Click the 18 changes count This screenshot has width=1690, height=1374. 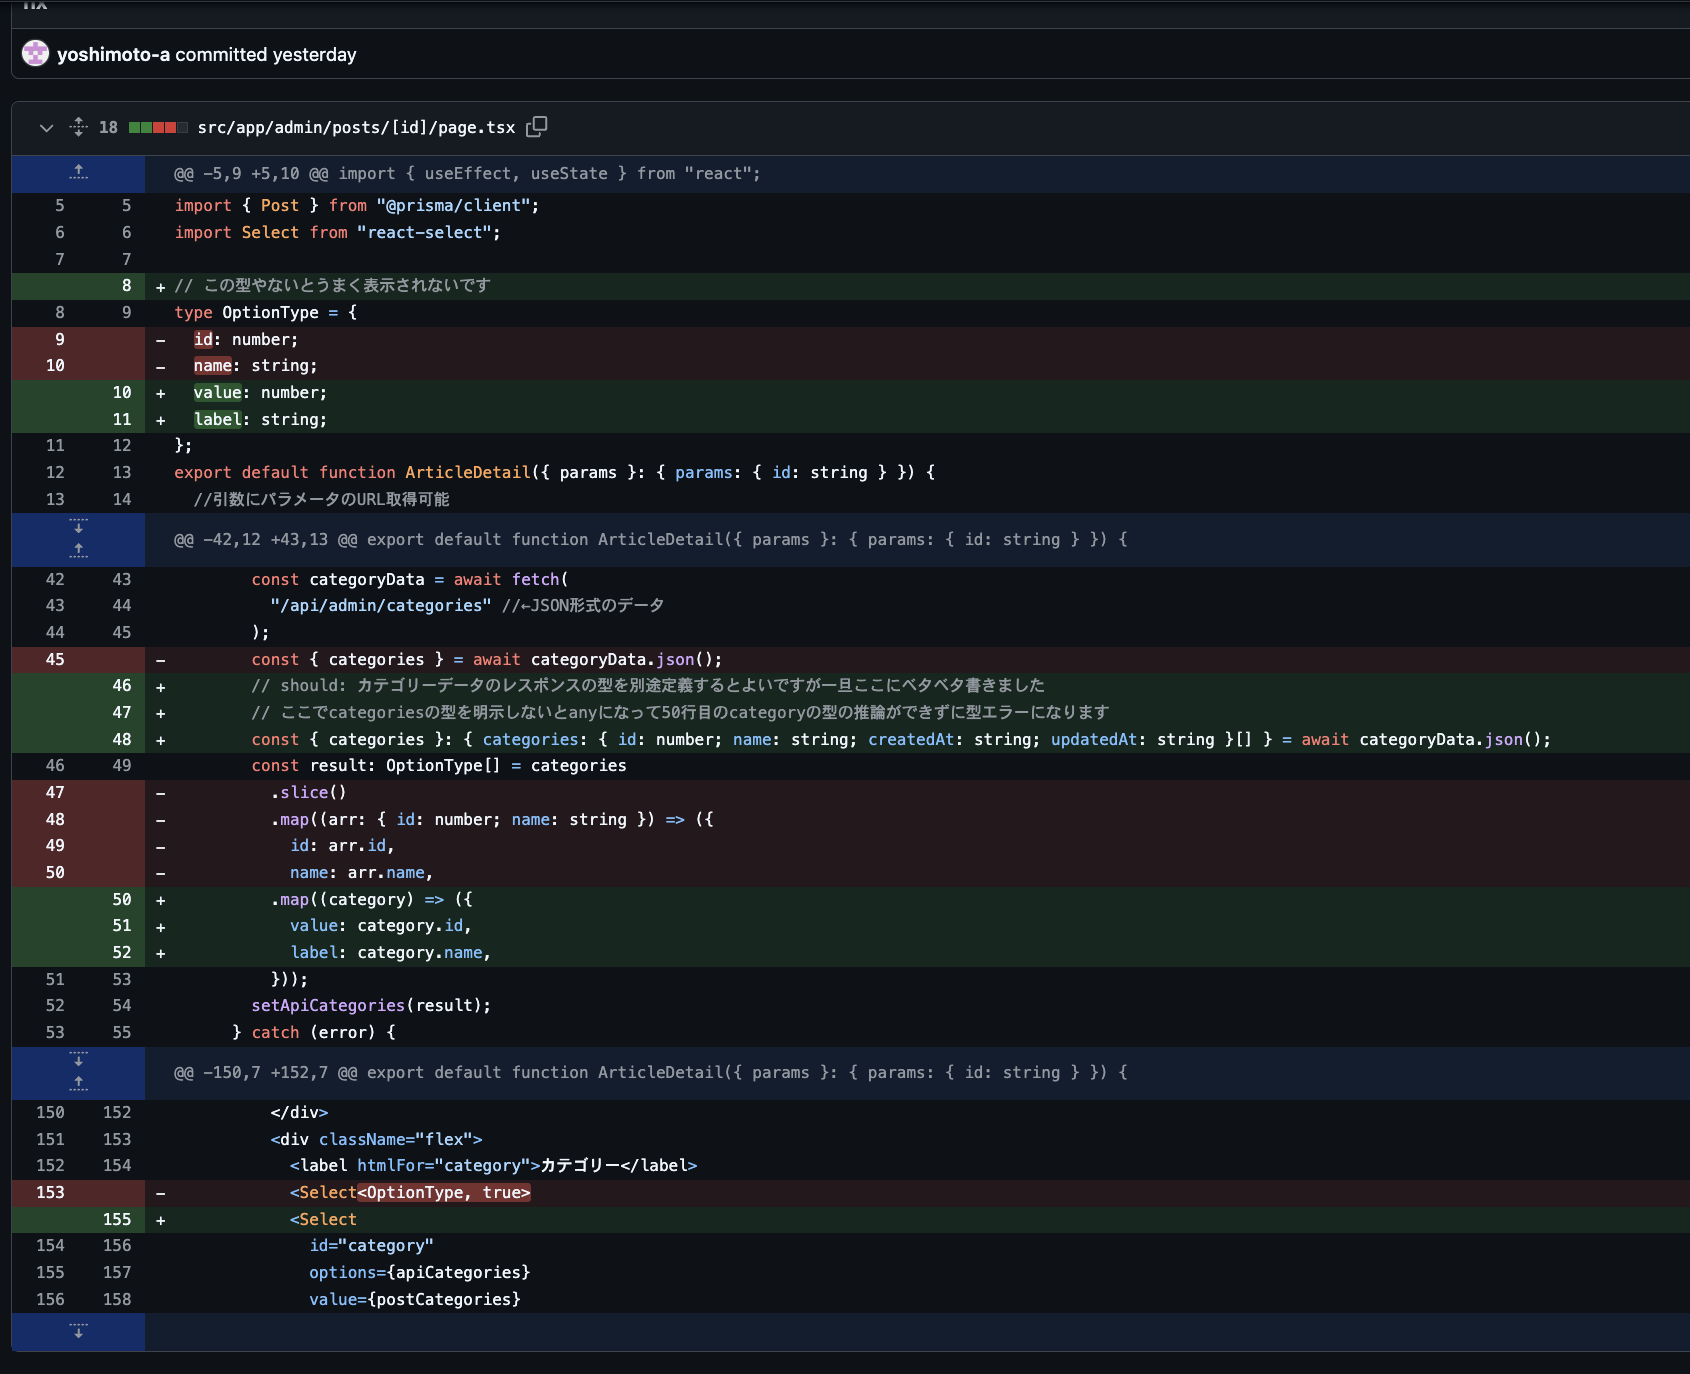[x=108, y=128]
